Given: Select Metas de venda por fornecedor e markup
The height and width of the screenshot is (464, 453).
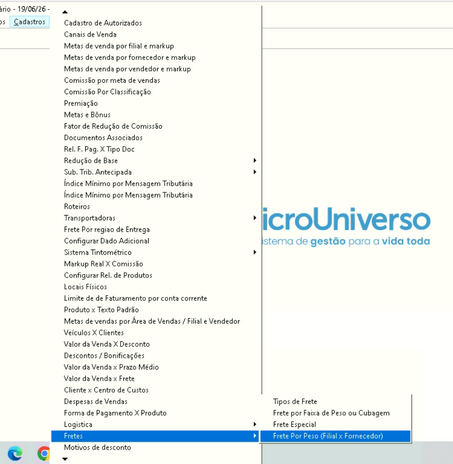Looking at the screenshot, I should pos(155,57).
